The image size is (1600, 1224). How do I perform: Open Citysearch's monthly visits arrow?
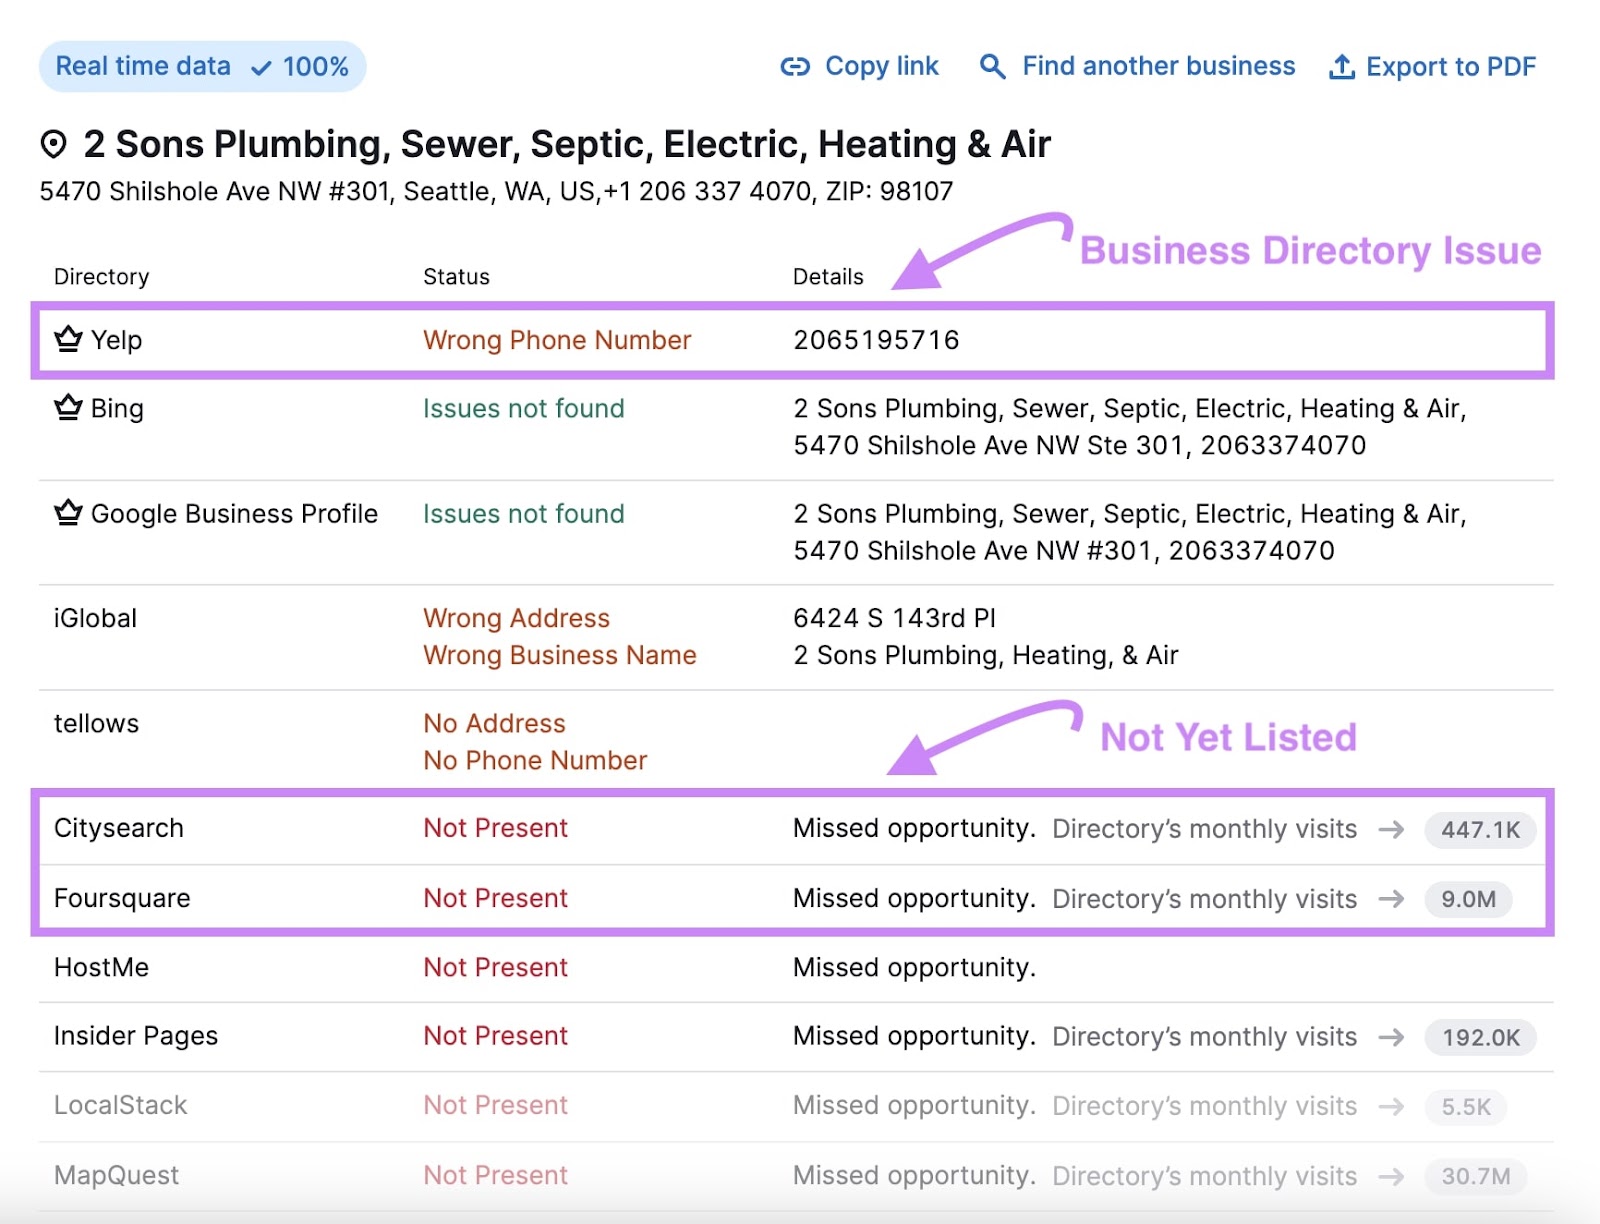click(x=1391, y=829)
